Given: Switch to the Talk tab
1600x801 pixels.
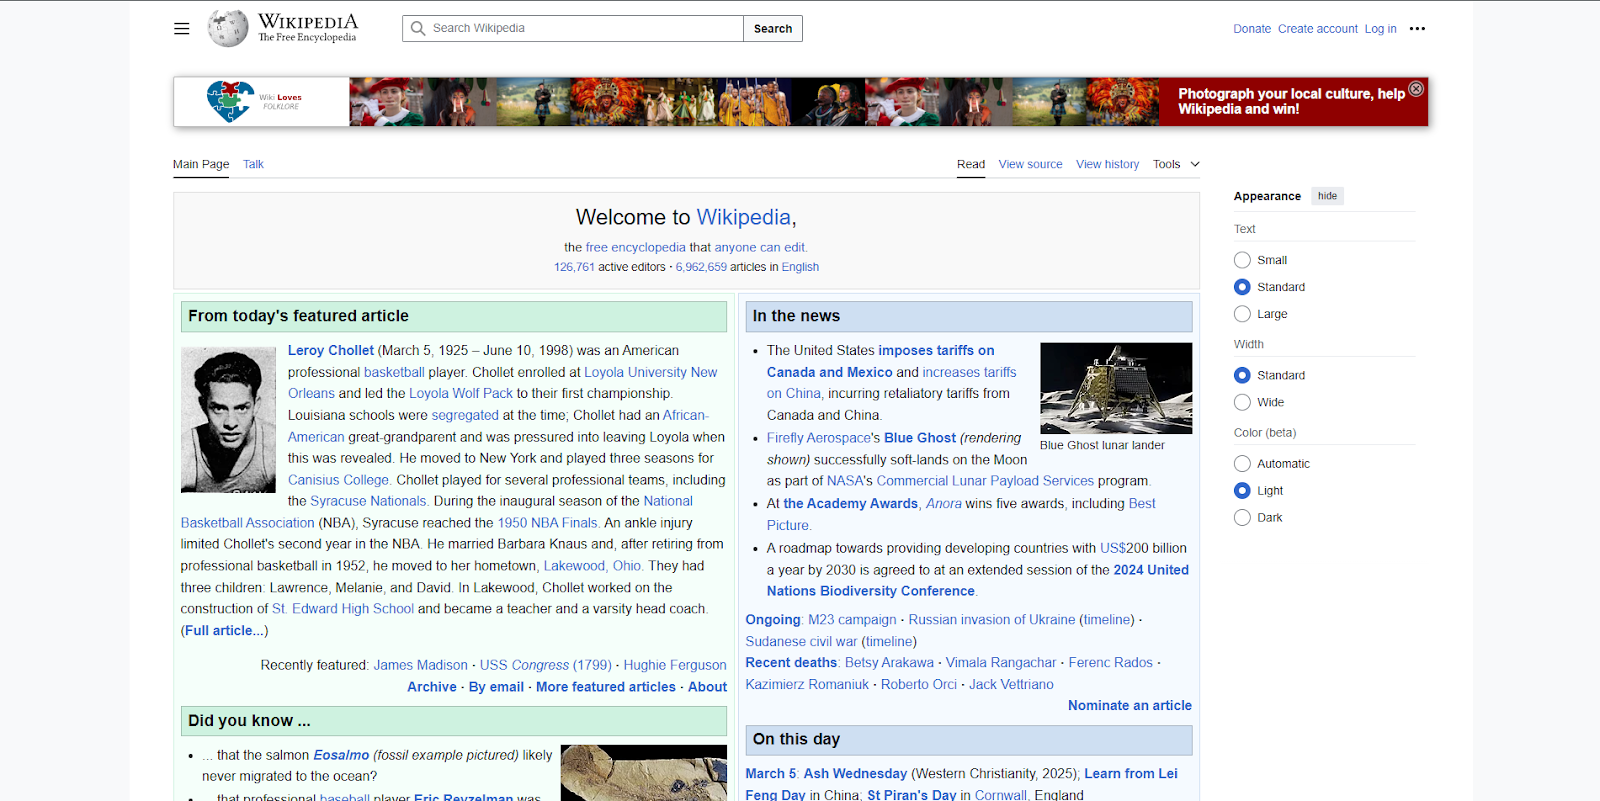Looking at the screenshot, I should point(253,164).
